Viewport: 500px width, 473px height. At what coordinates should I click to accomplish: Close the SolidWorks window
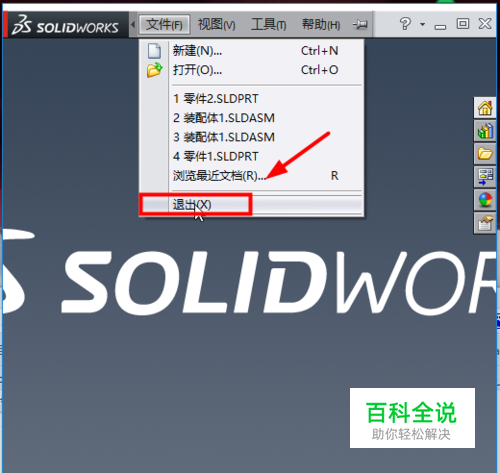click(485, 24)
